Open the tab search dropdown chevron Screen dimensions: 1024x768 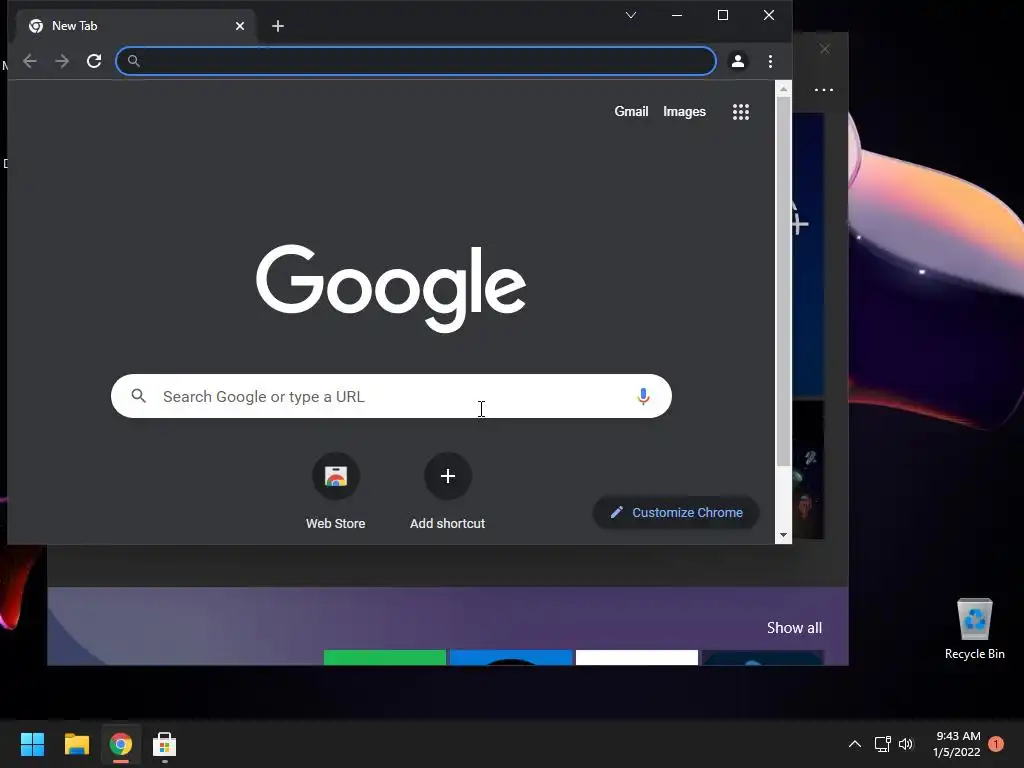pyautogui.click(x=631, y=15)
